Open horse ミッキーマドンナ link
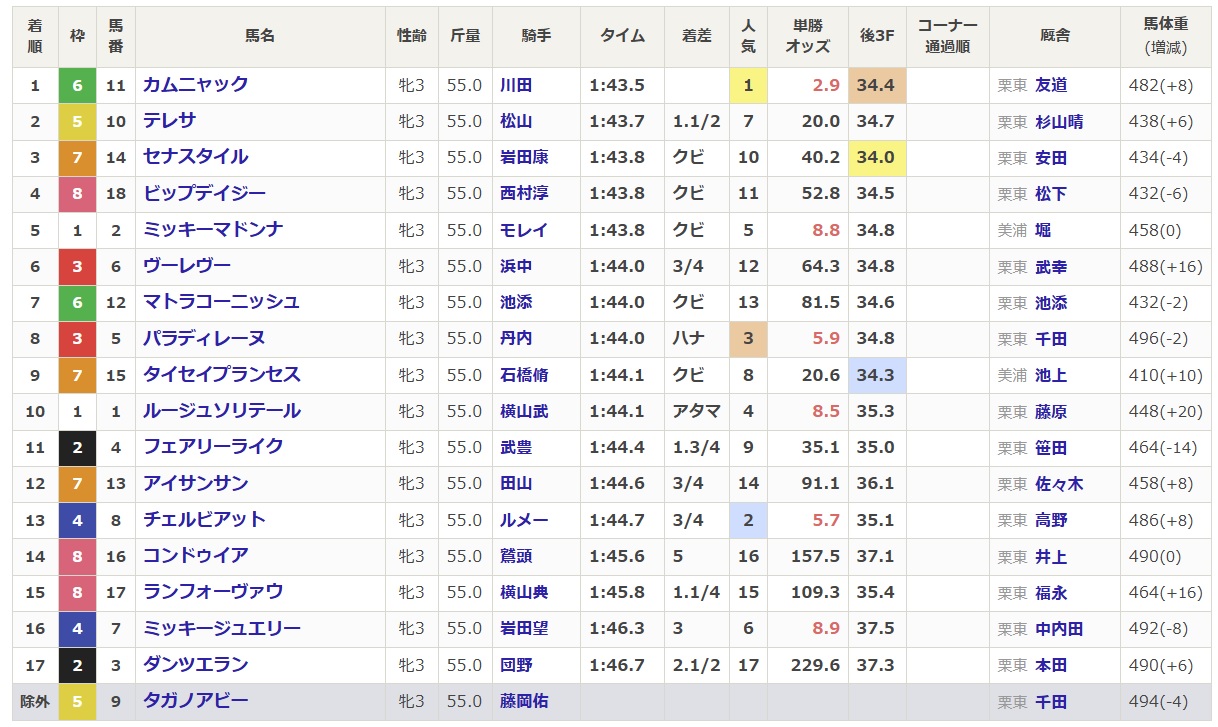 pos(213,230)
